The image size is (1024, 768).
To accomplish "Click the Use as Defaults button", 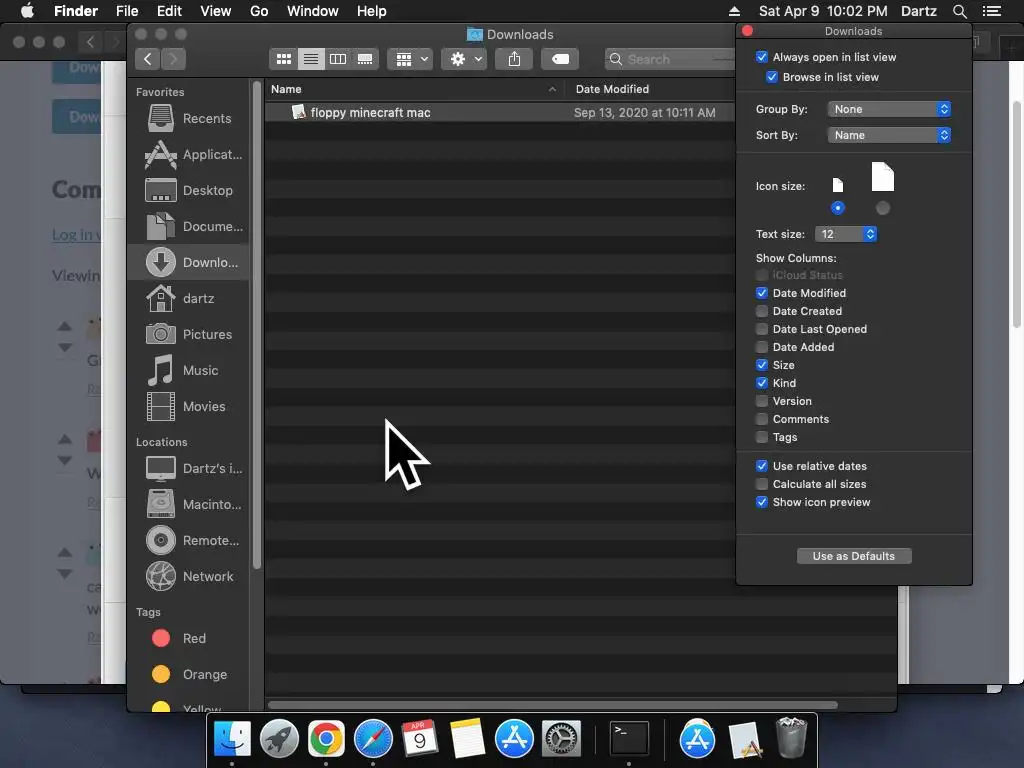I will [x=854, y=556].
